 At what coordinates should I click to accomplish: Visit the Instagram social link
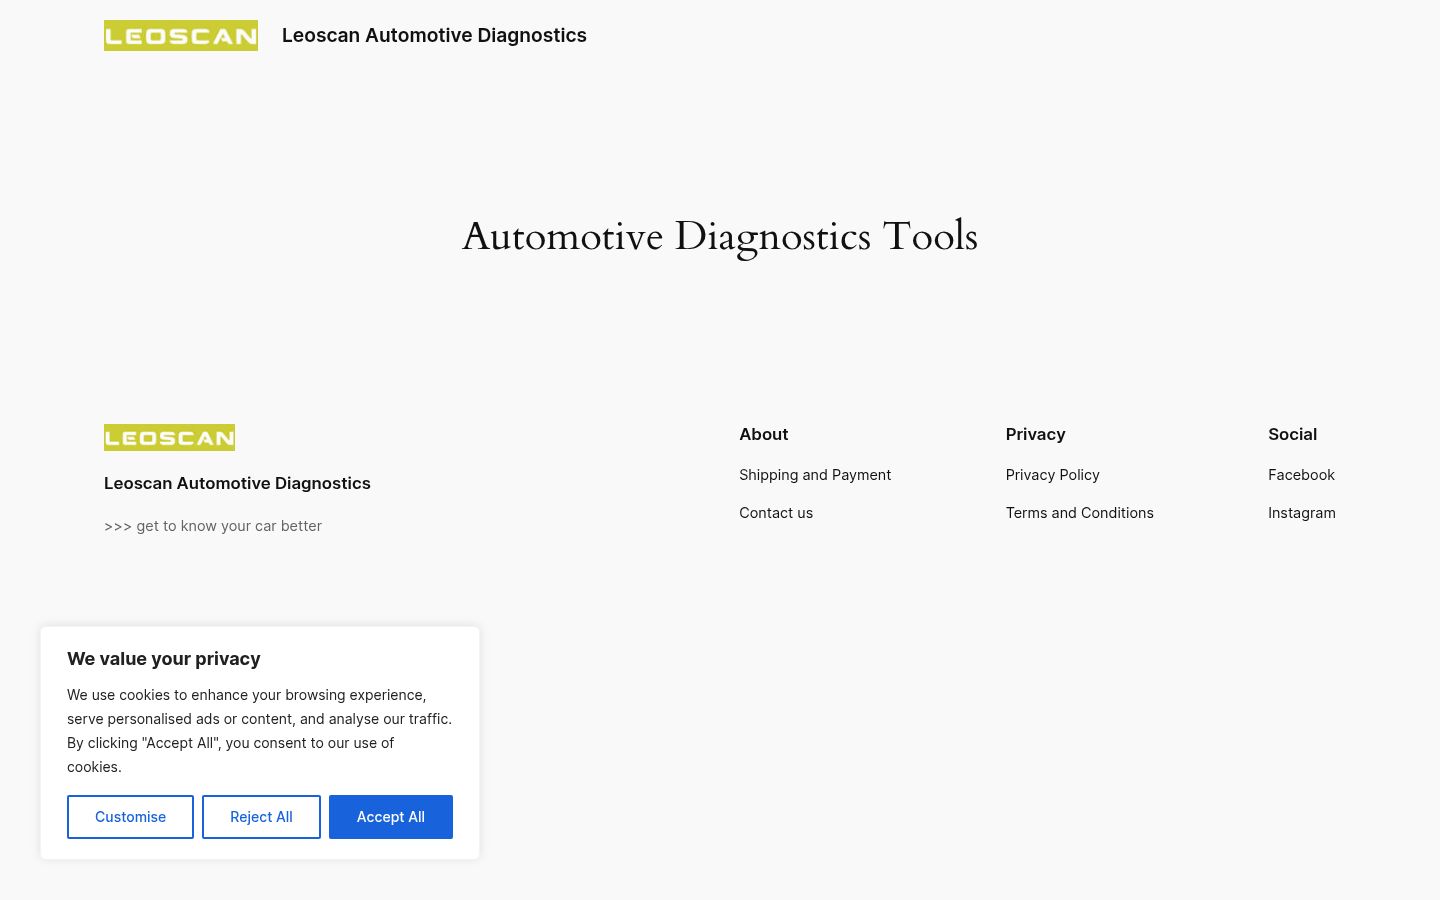click(x=1302, y=513)
